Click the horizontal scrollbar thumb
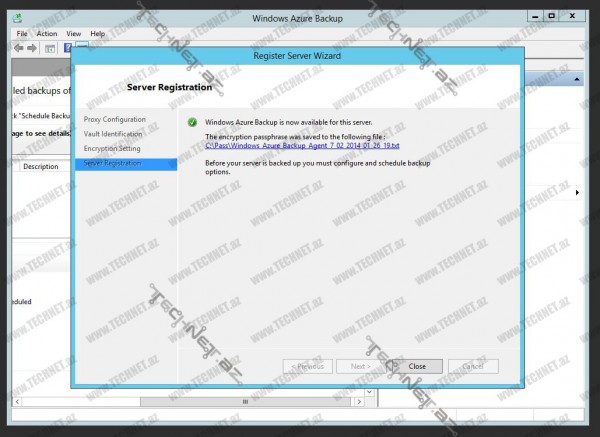This screenshot has width=600, height=437. tap(245, 401)
